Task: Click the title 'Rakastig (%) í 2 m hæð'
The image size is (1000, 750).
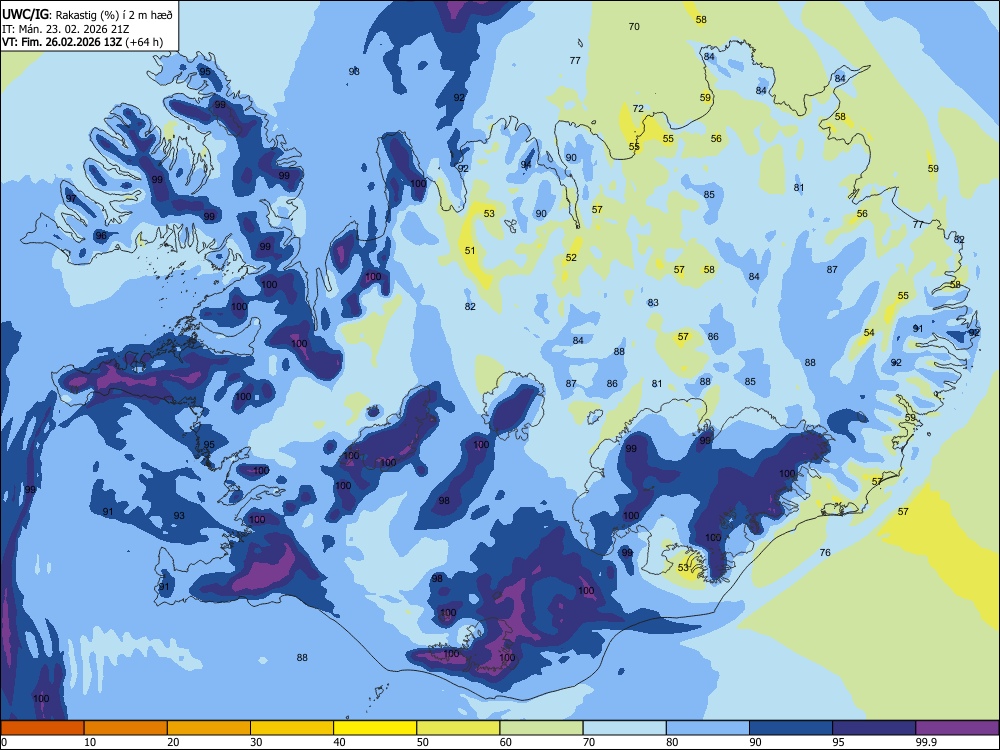Action: pos(114,15)
